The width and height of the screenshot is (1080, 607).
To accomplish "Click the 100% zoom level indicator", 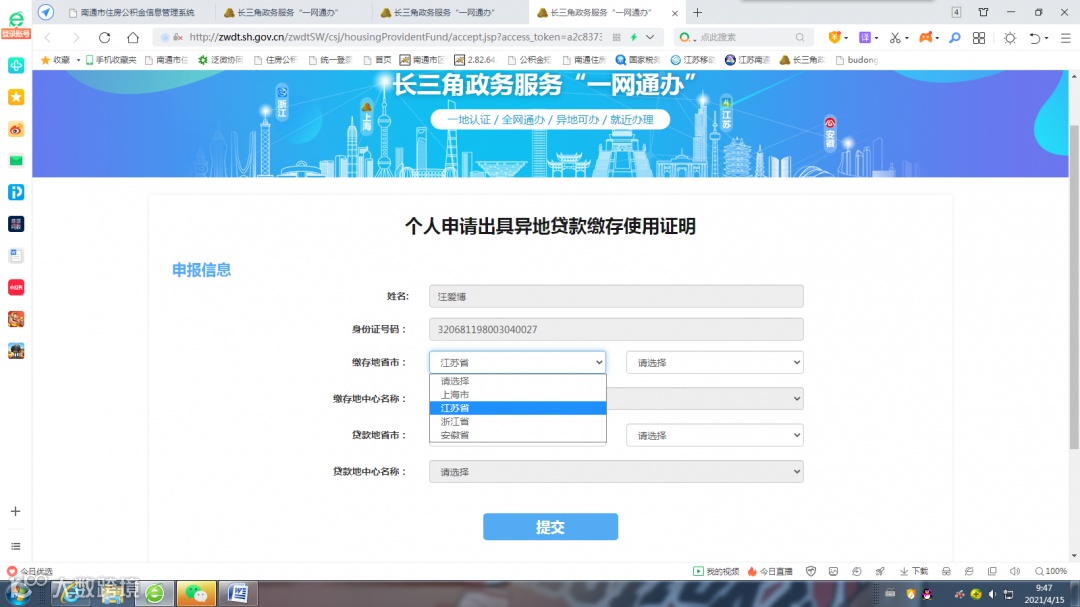I will point(1051,571).
